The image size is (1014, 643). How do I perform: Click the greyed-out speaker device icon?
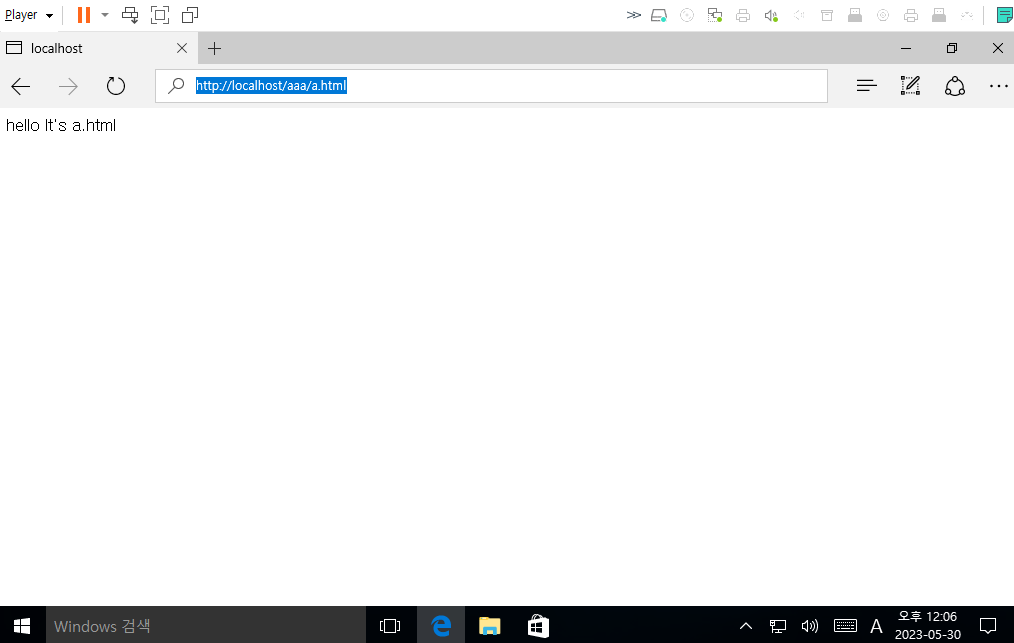click(799, 15)
